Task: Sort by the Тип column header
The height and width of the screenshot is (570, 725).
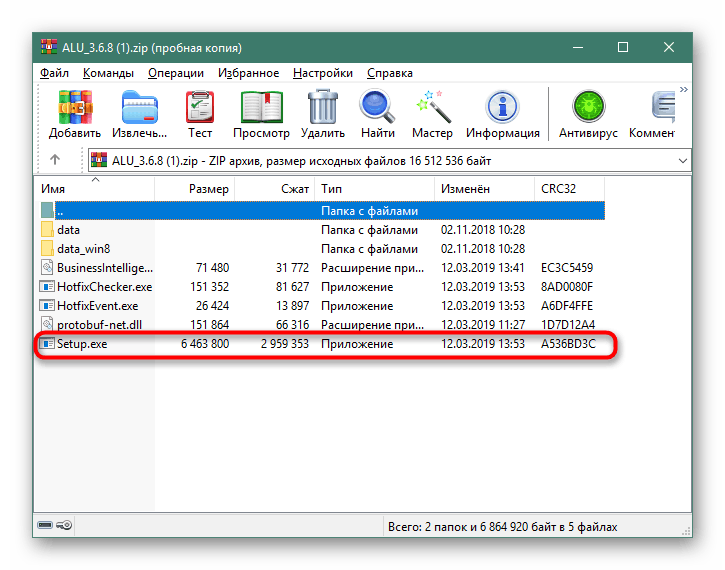Action: (x=375, y=189)
